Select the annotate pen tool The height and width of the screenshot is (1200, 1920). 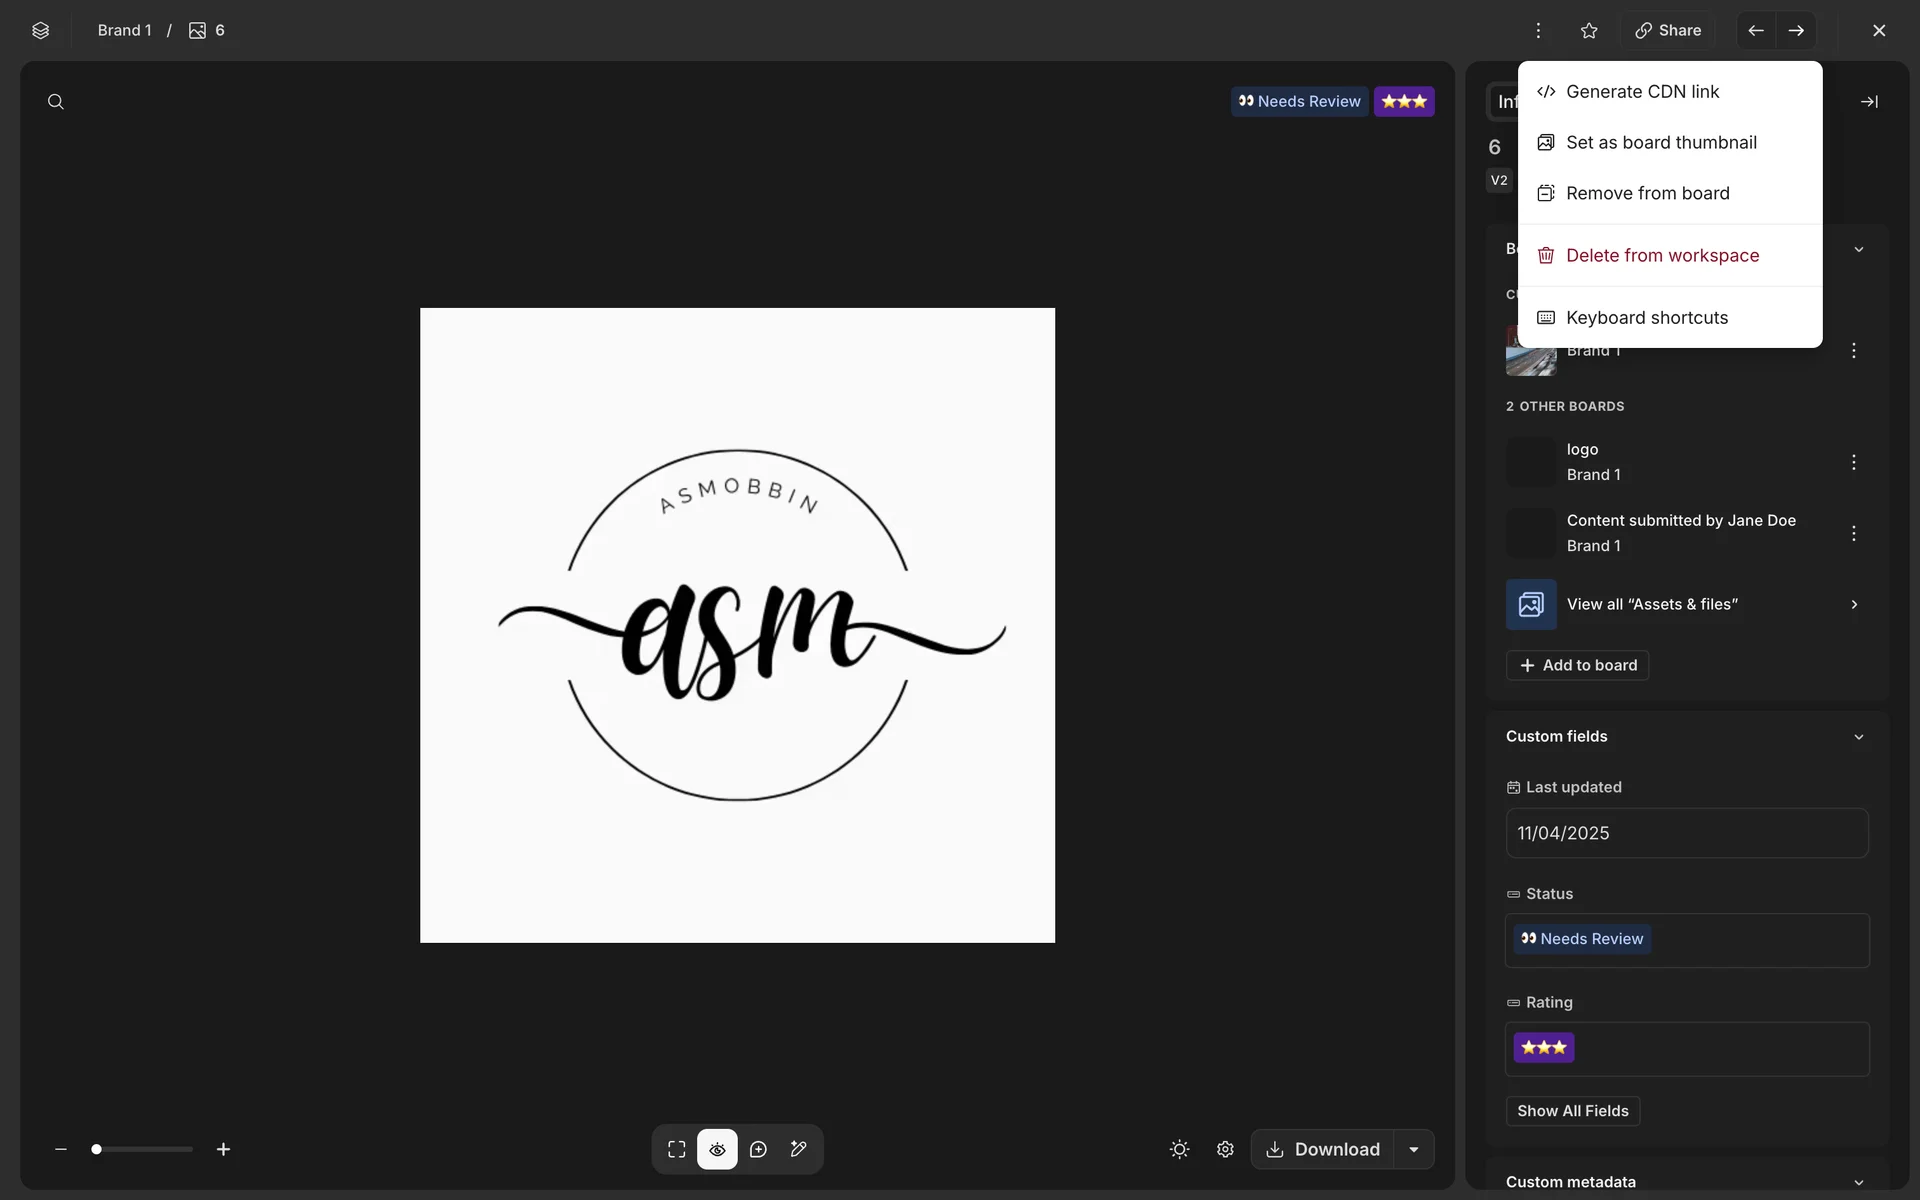point(798,1149)
